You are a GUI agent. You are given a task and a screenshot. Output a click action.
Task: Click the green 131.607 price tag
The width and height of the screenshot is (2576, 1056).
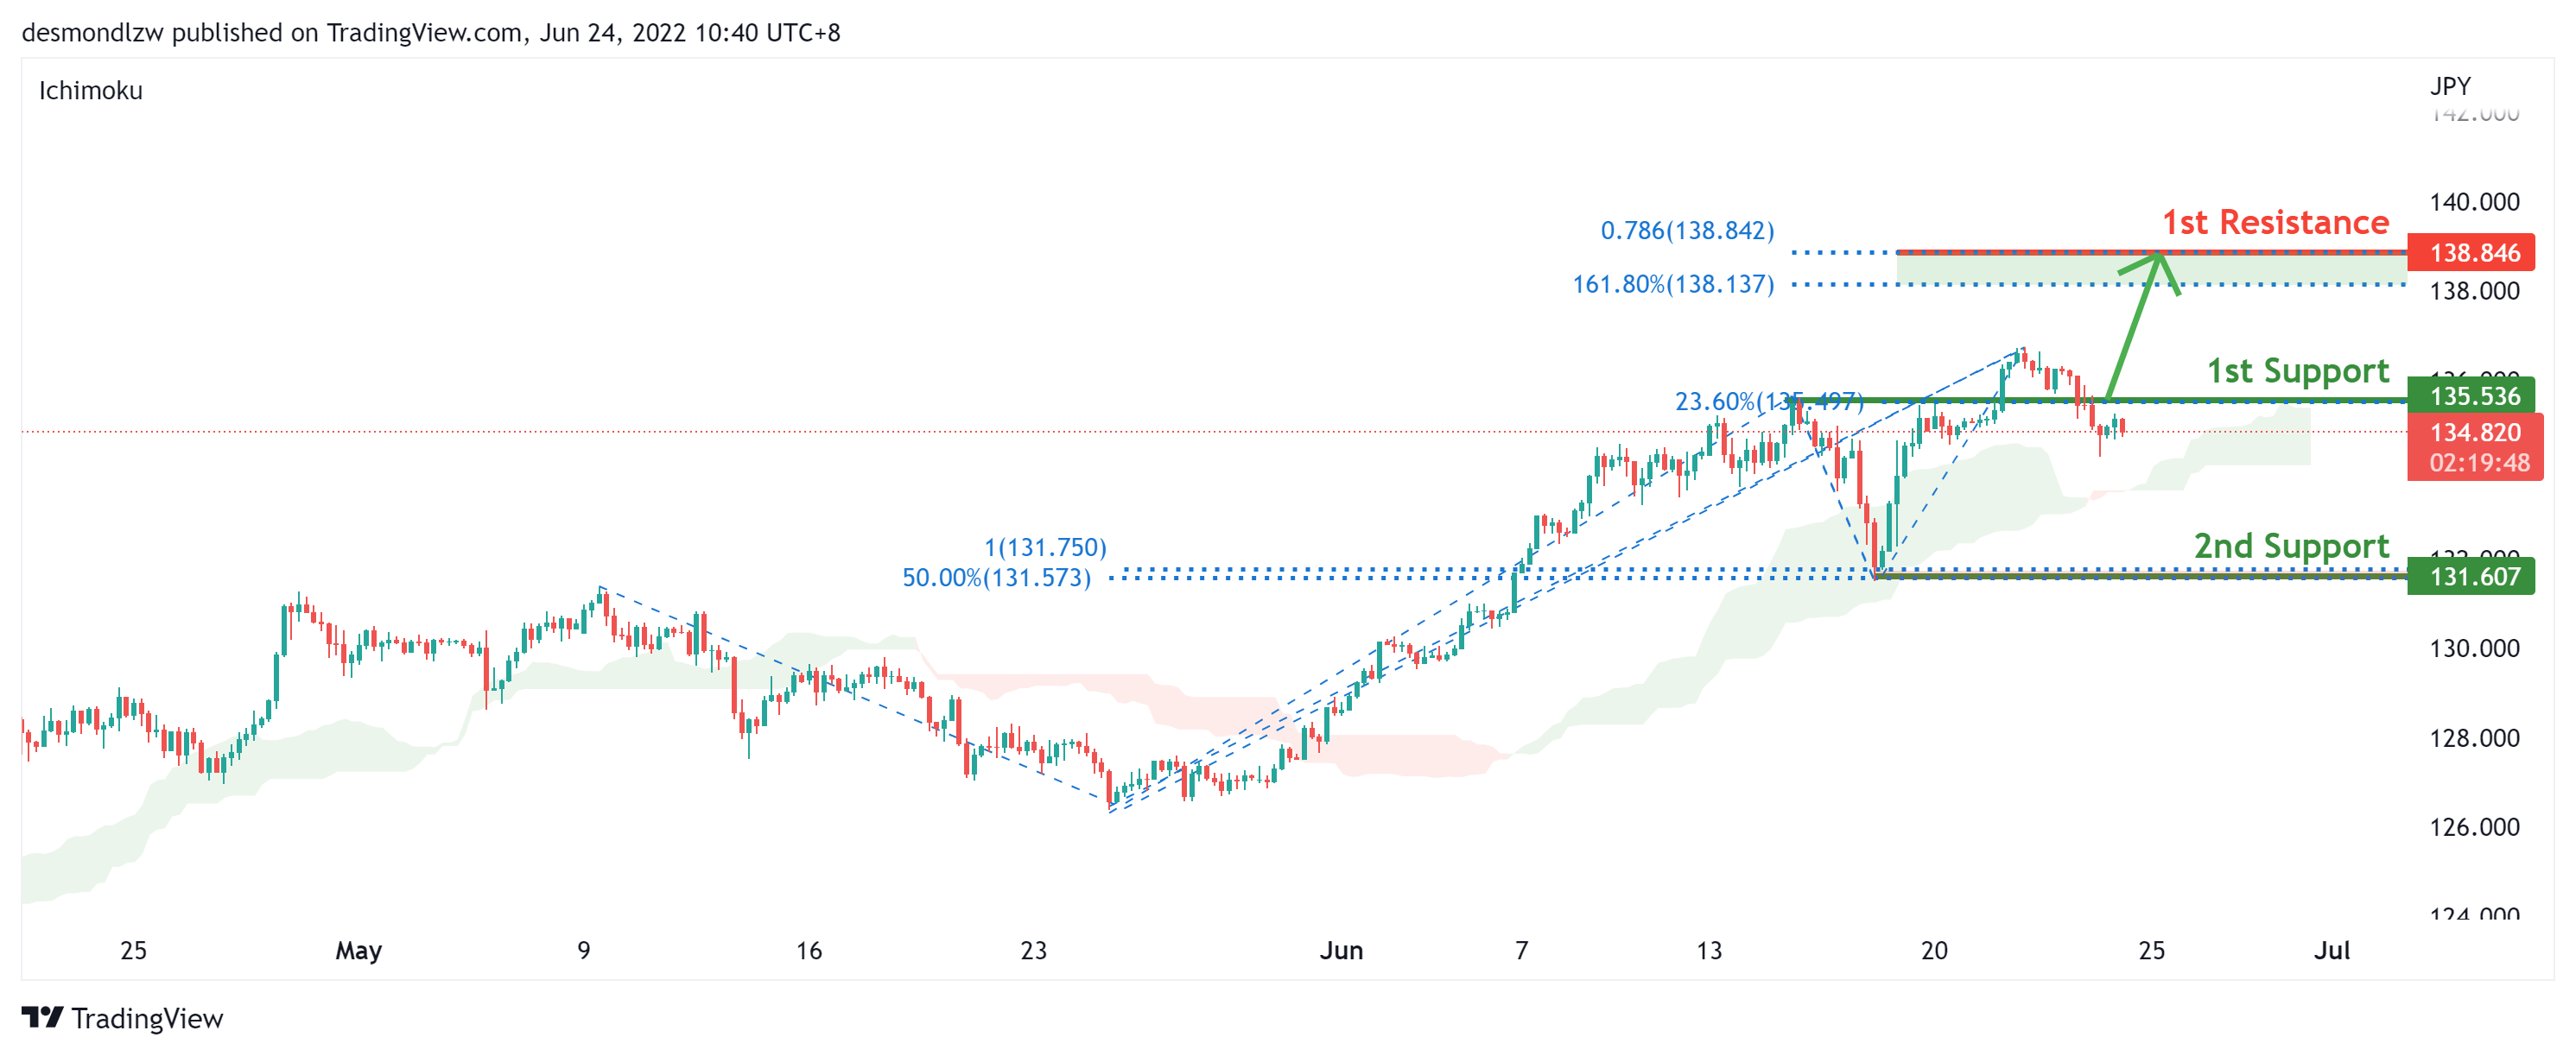click(x=2470, y=576)
